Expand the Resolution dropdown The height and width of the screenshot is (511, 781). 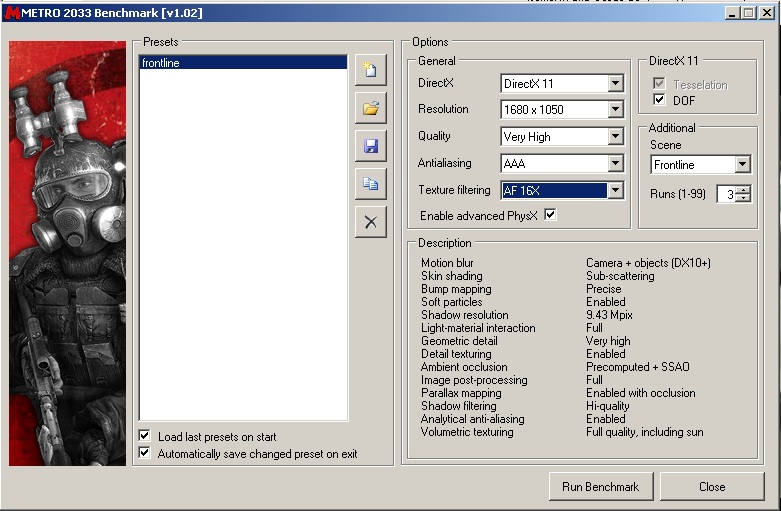pyautogui.click(x=615, y=110)
